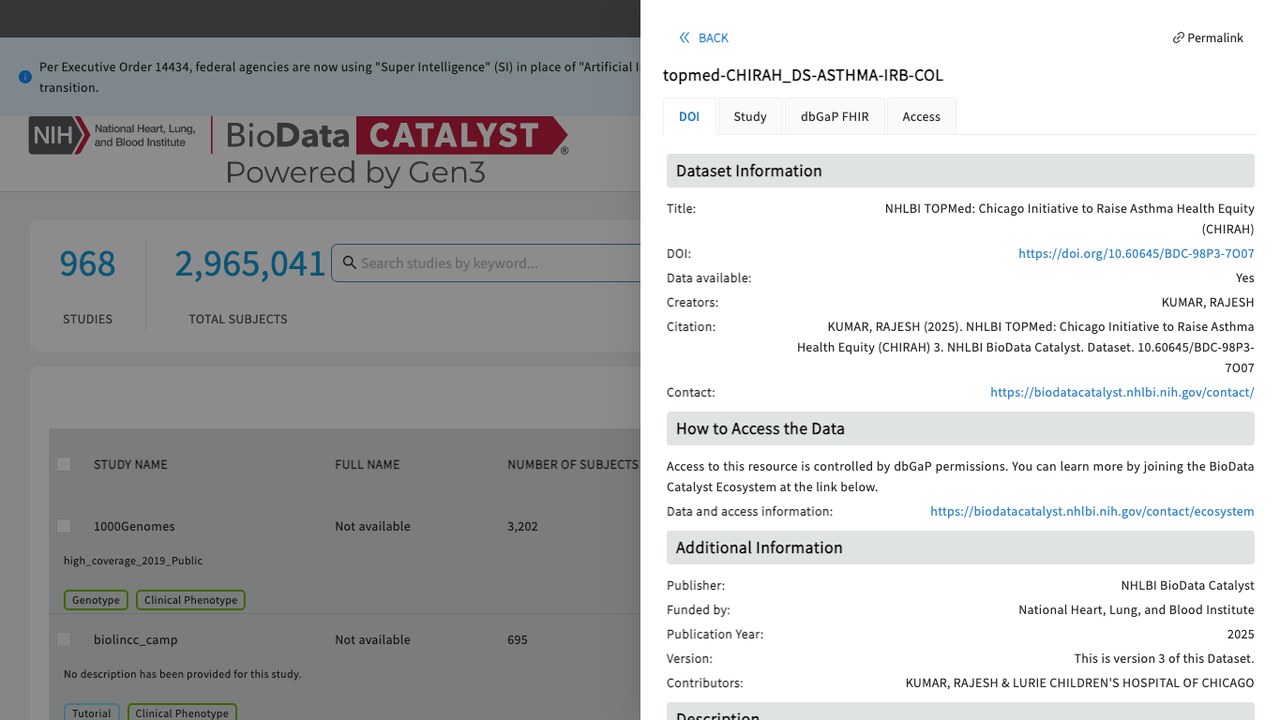The height and width of the screenshot is (720, 1280).
Task: Open the dbGaP FHIR tab
Action: pos(835,116)
